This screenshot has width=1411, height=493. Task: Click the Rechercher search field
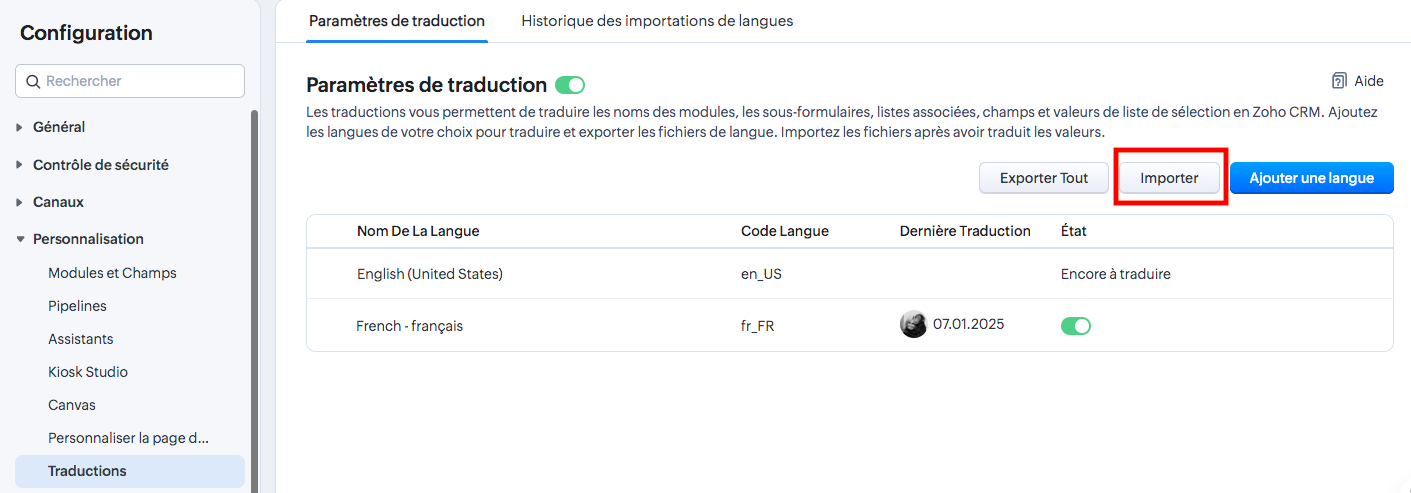(x=140, y=81)
